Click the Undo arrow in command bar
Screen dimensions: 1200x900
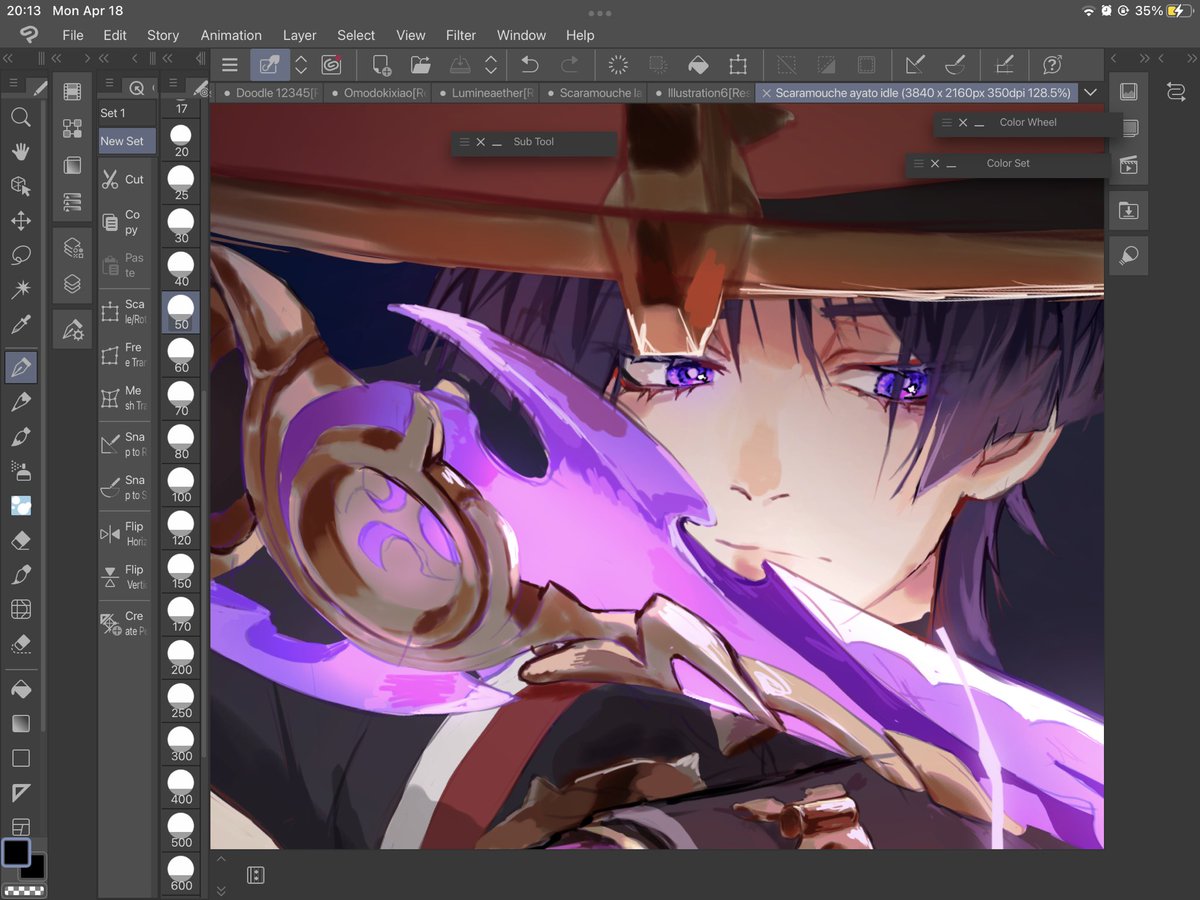[530, 65]
